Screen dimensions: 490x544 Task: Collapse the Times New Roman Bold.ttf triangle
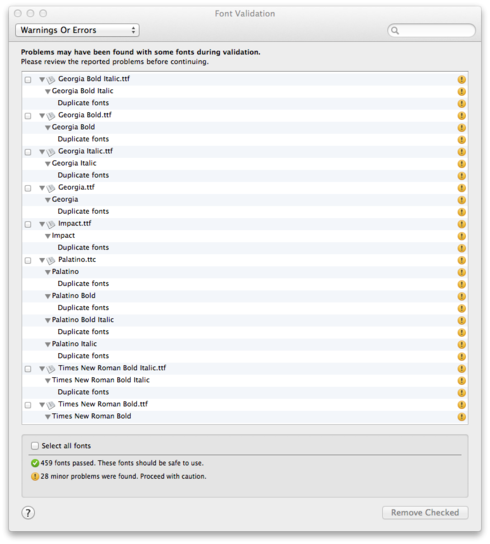pyautogui.click(x=42, y=405)
